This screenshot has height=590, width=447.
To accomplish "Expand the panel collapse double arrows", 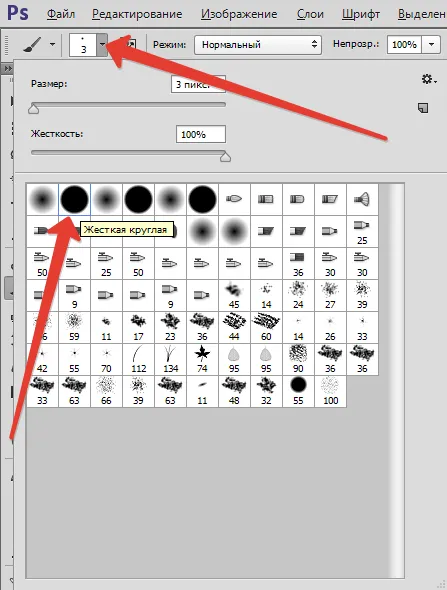I will pyautogui.click(x=8, y=69).
